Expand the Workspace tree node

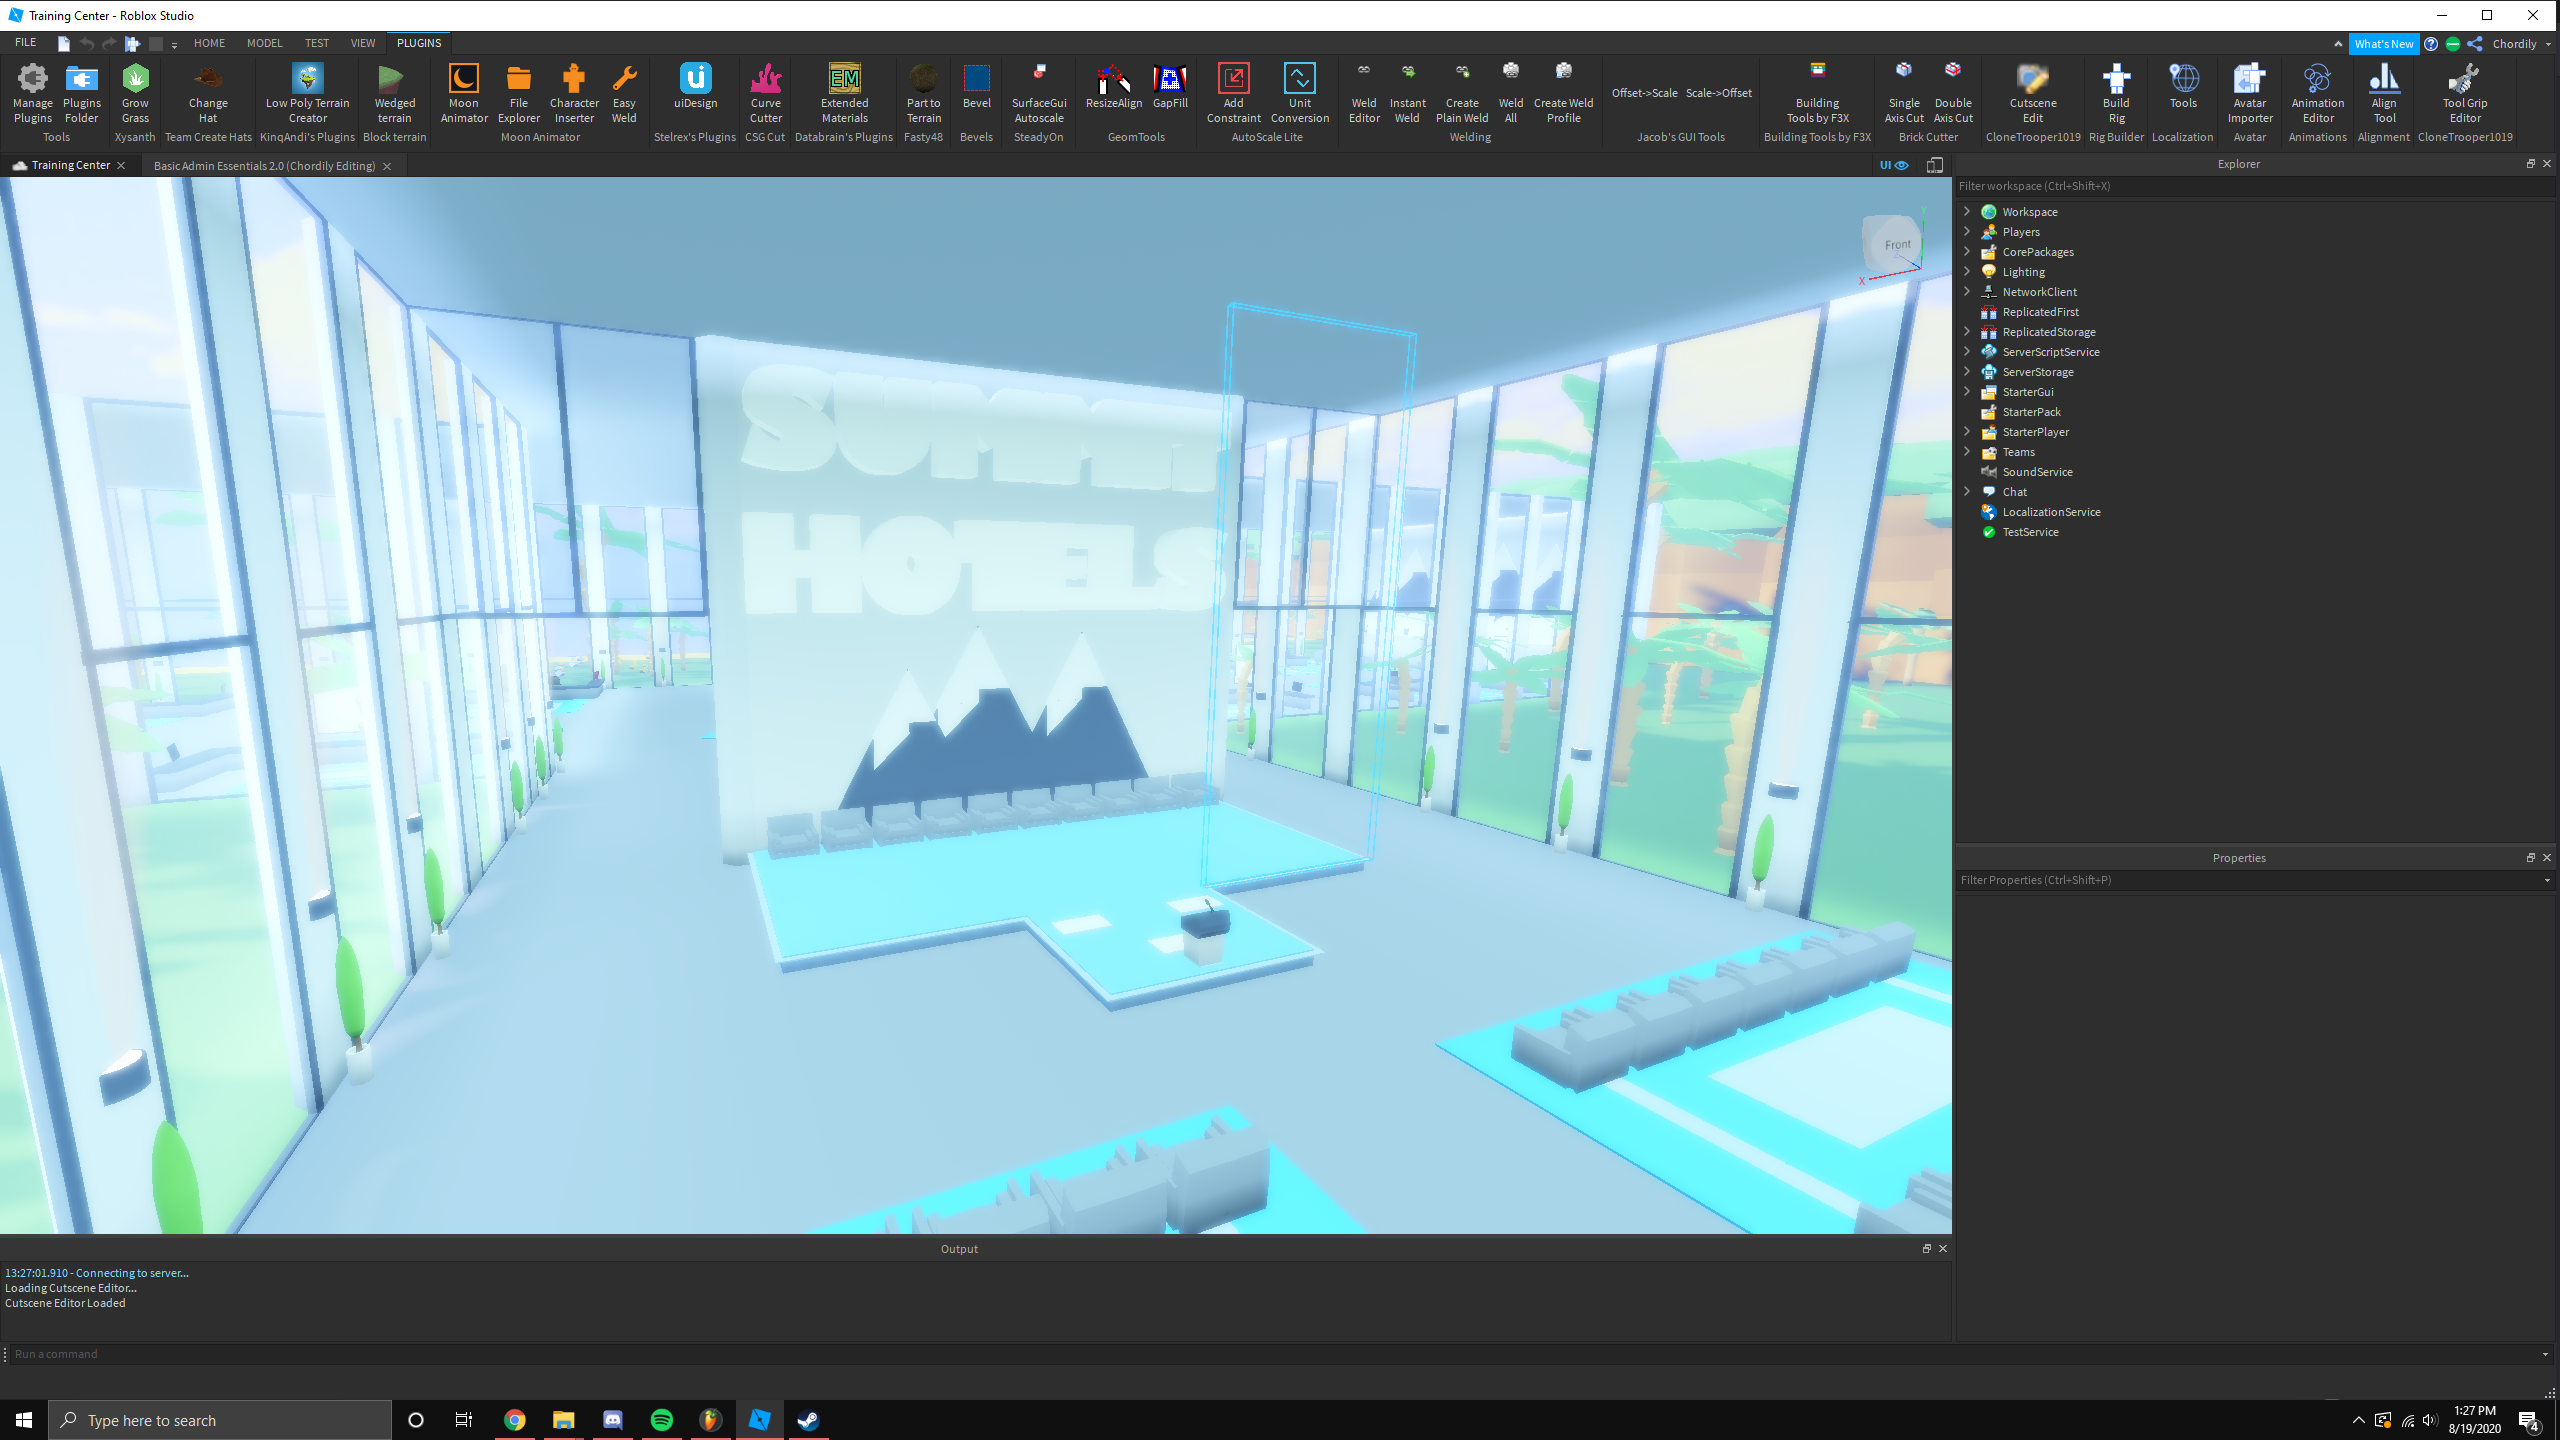click(1967, 211)
